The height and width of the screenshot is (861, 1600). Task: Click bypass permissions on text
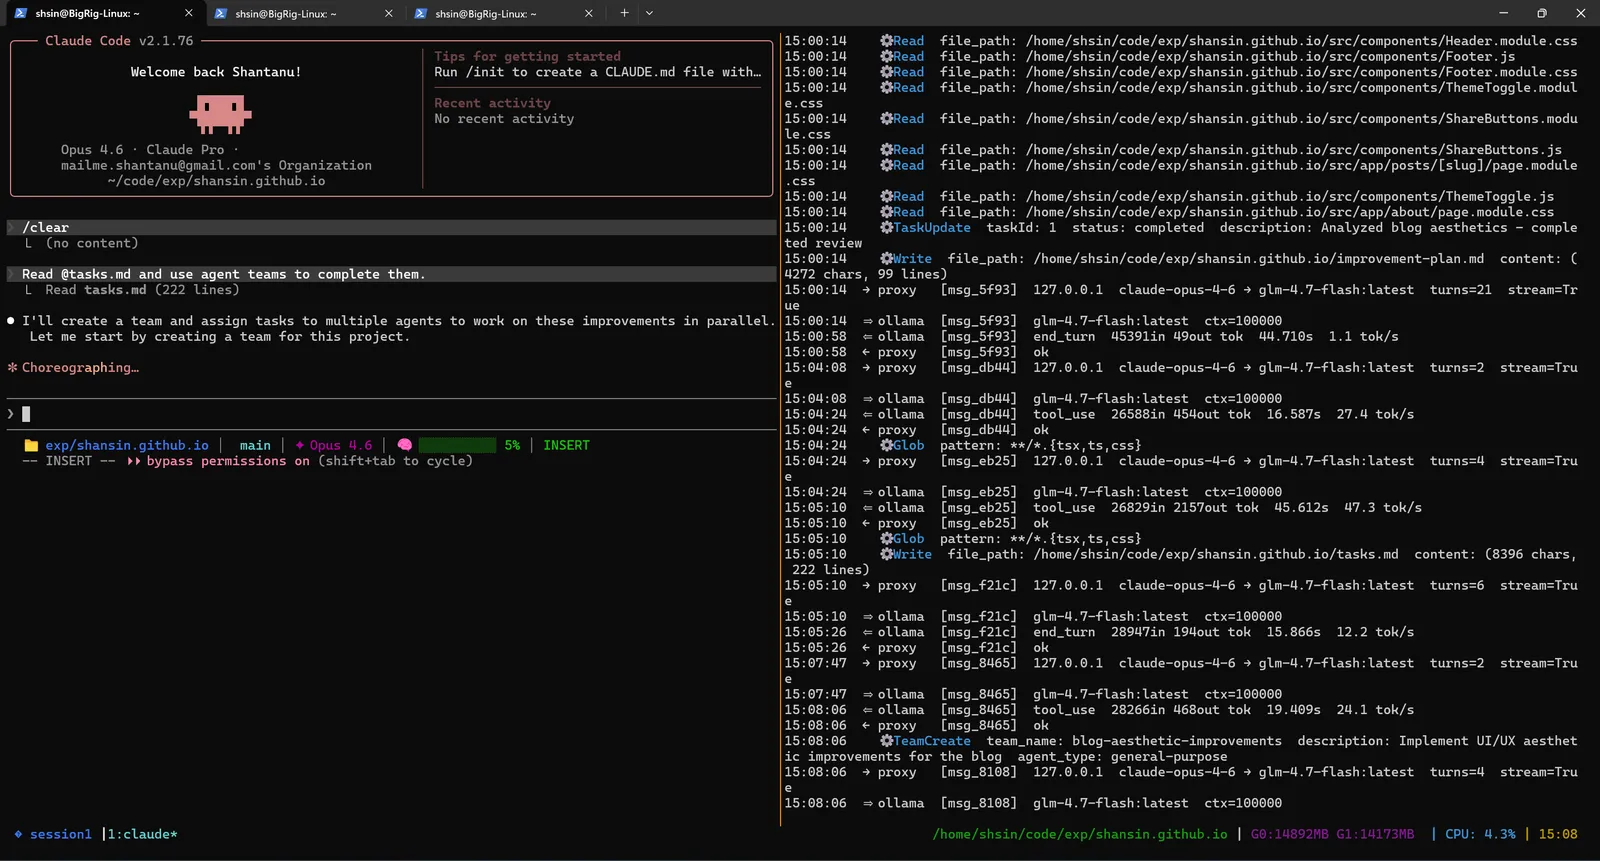click(x=228, y=461)
